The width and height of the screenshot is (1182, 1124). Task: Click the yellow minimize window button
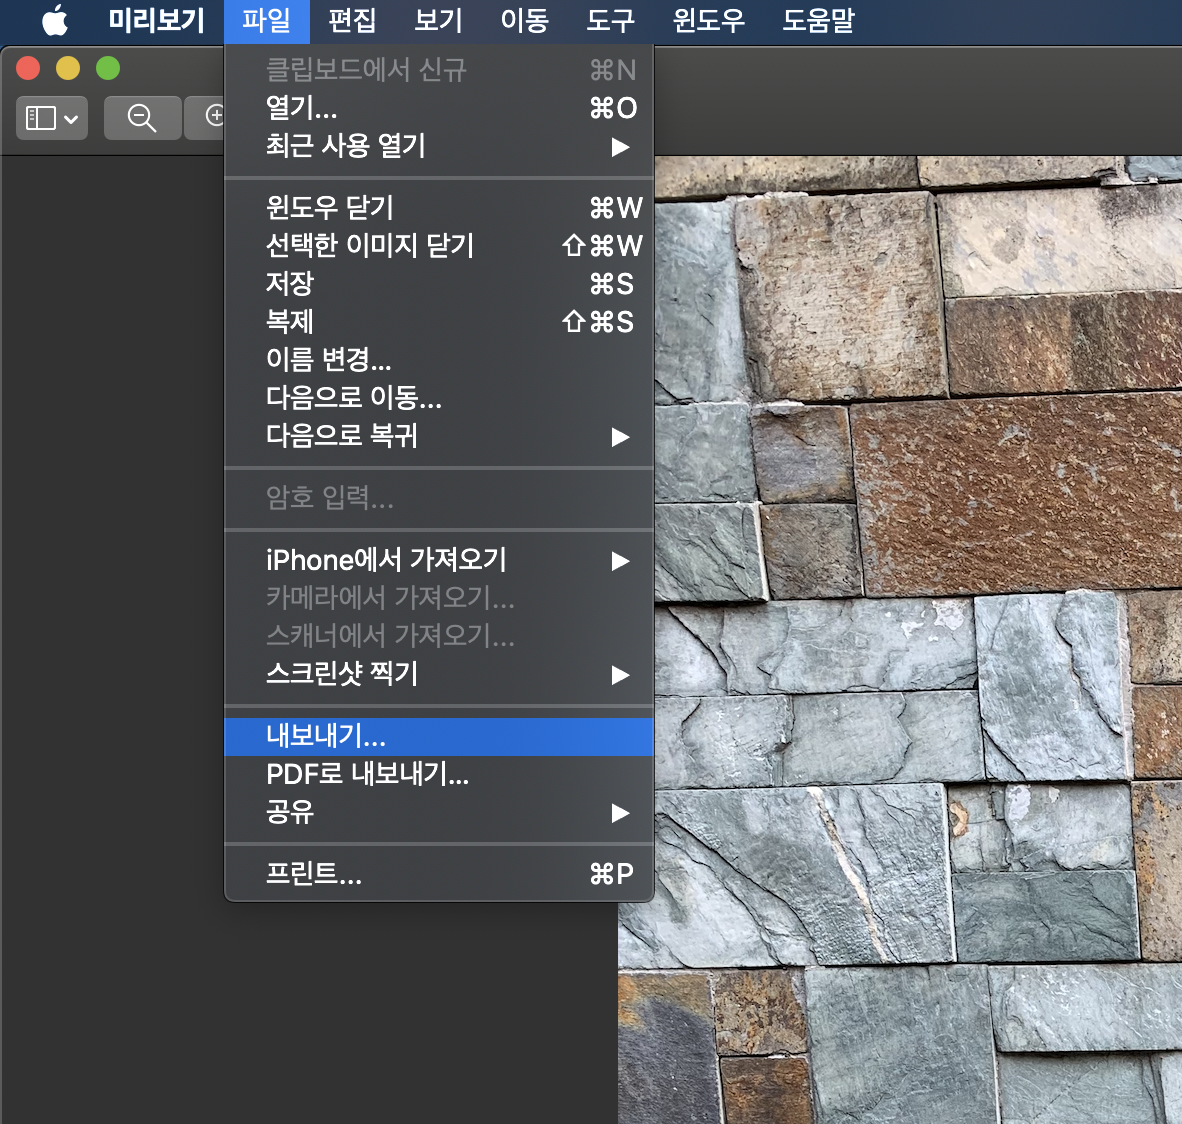pos(68,68)
